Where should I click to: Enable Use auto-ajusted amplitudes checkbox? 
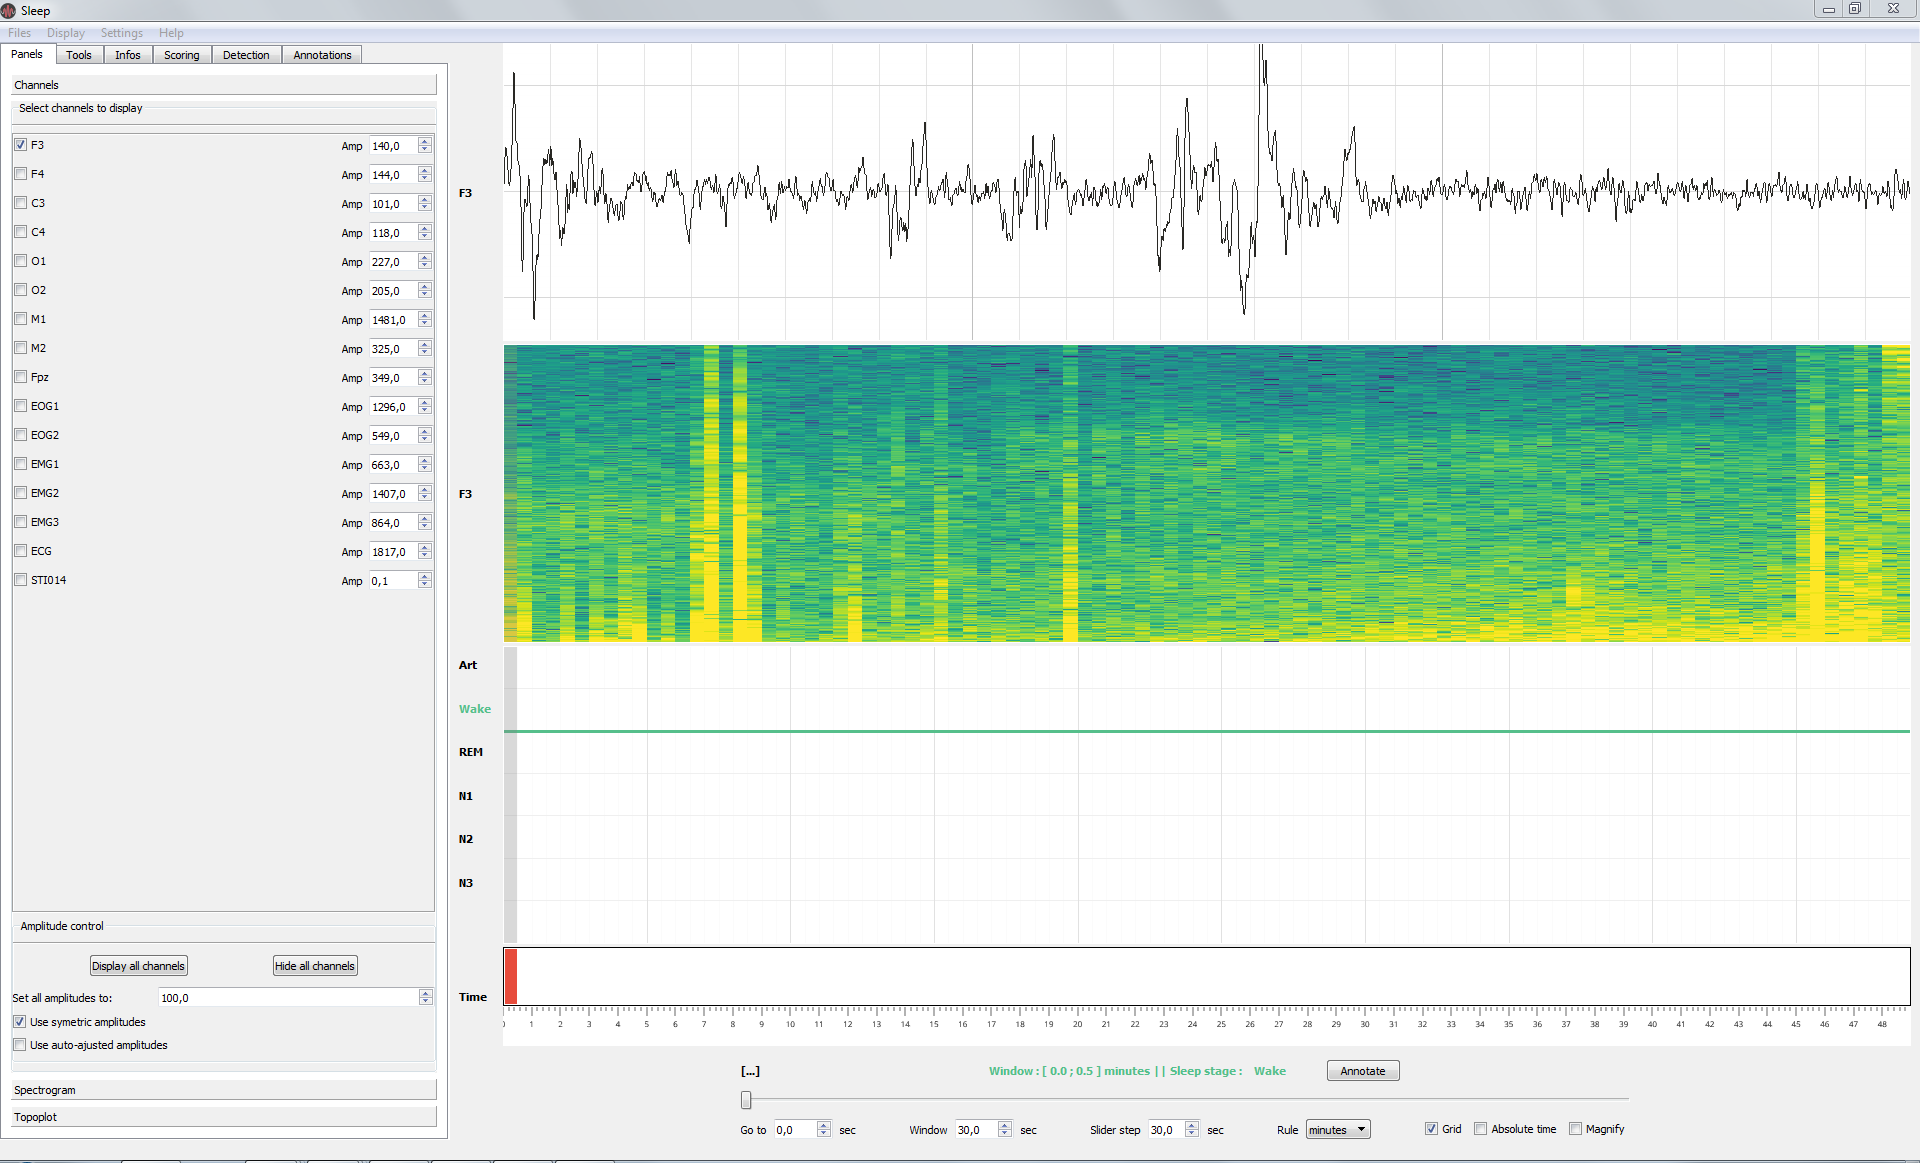click(x=20, y=1045)
